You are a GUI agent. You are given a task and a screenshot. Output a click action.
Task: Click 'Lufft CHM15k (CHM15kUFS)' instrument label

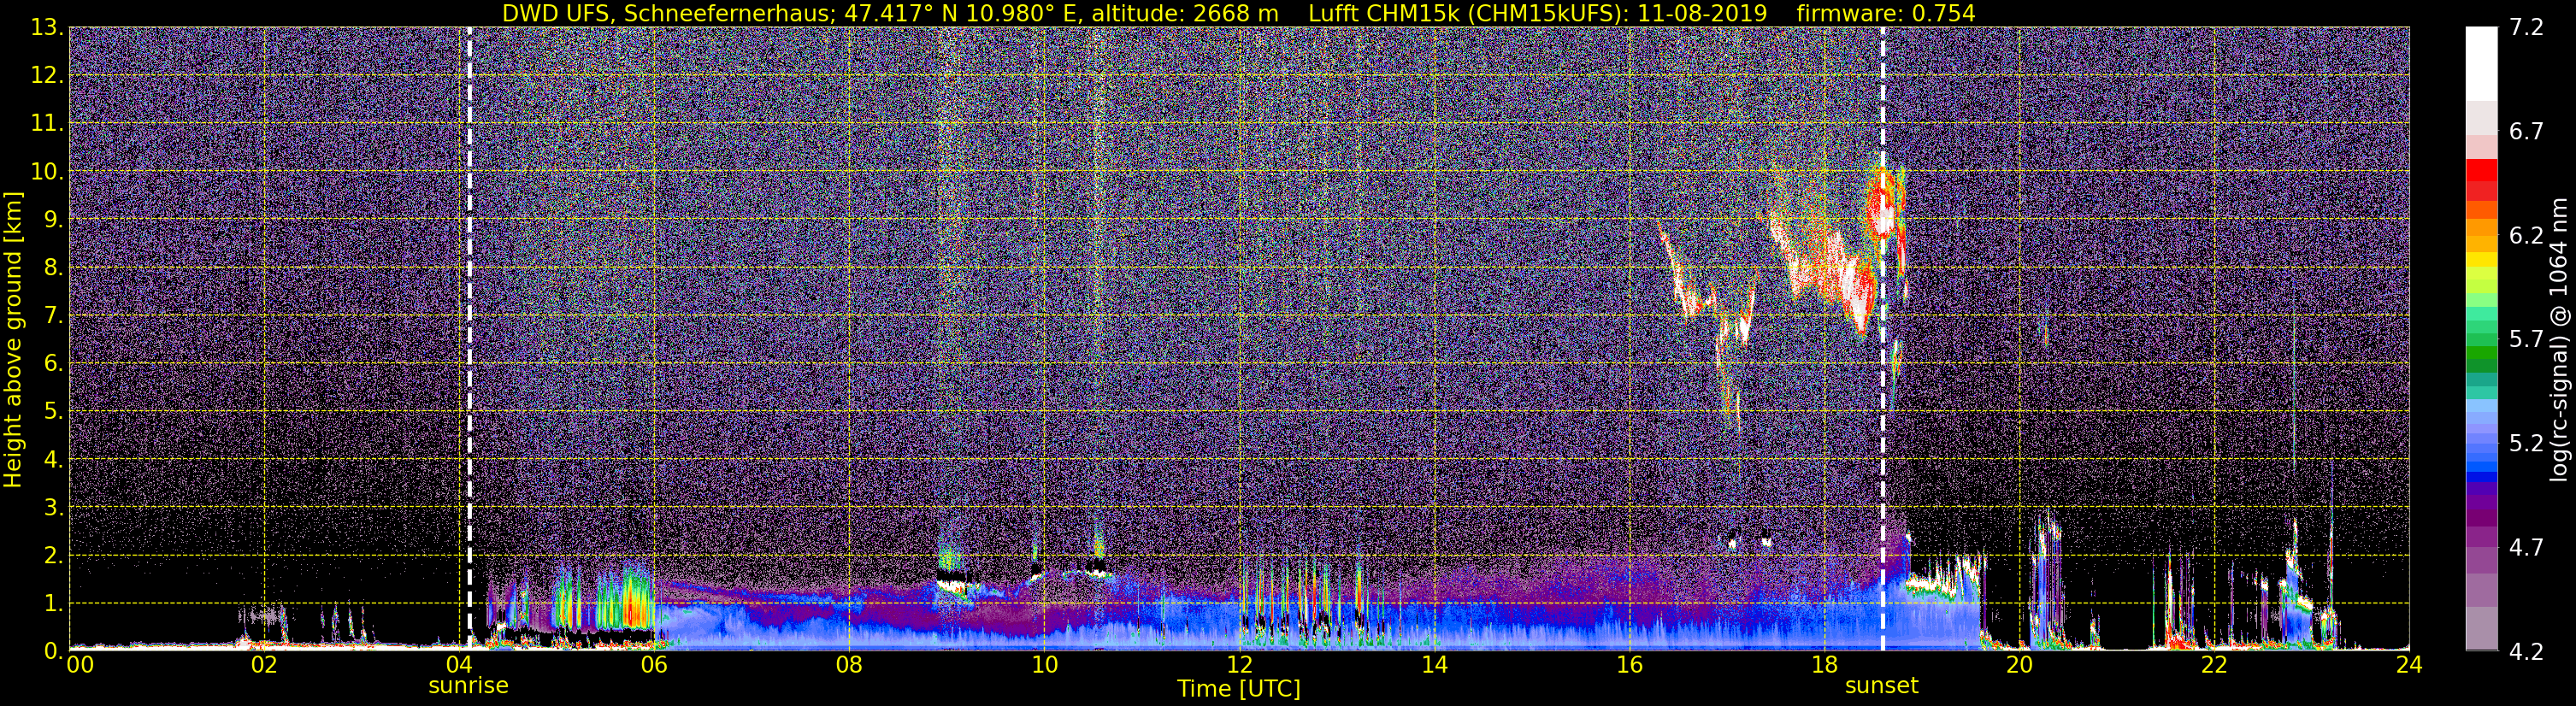coord(1467,14)
